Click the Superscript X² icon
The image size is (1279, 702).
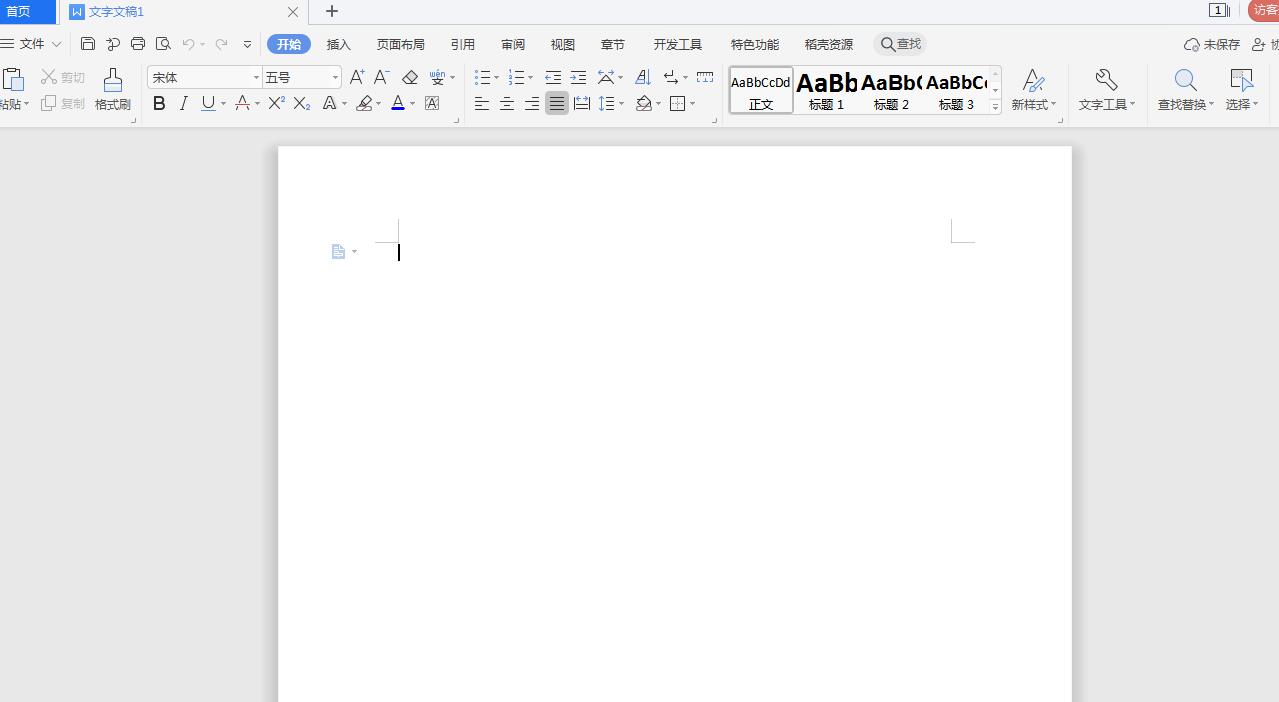click(277, 103)
